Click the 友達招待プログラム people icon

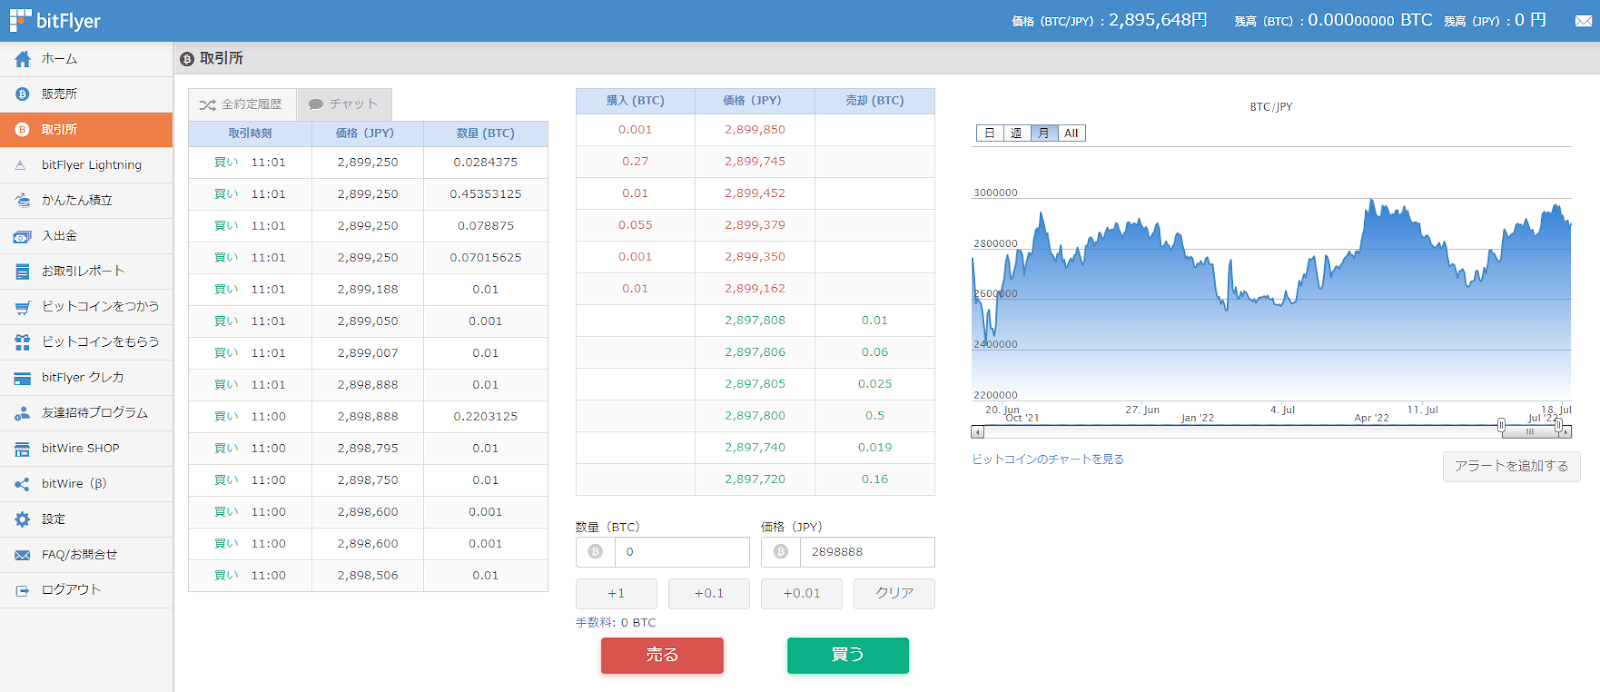[22, 413]
